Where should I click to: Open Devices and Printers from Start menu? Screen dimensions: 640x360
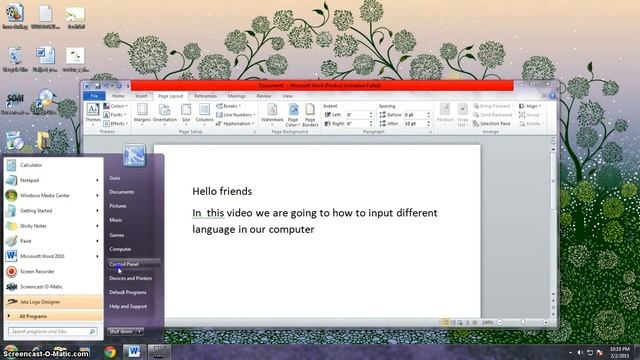(134, 278)
